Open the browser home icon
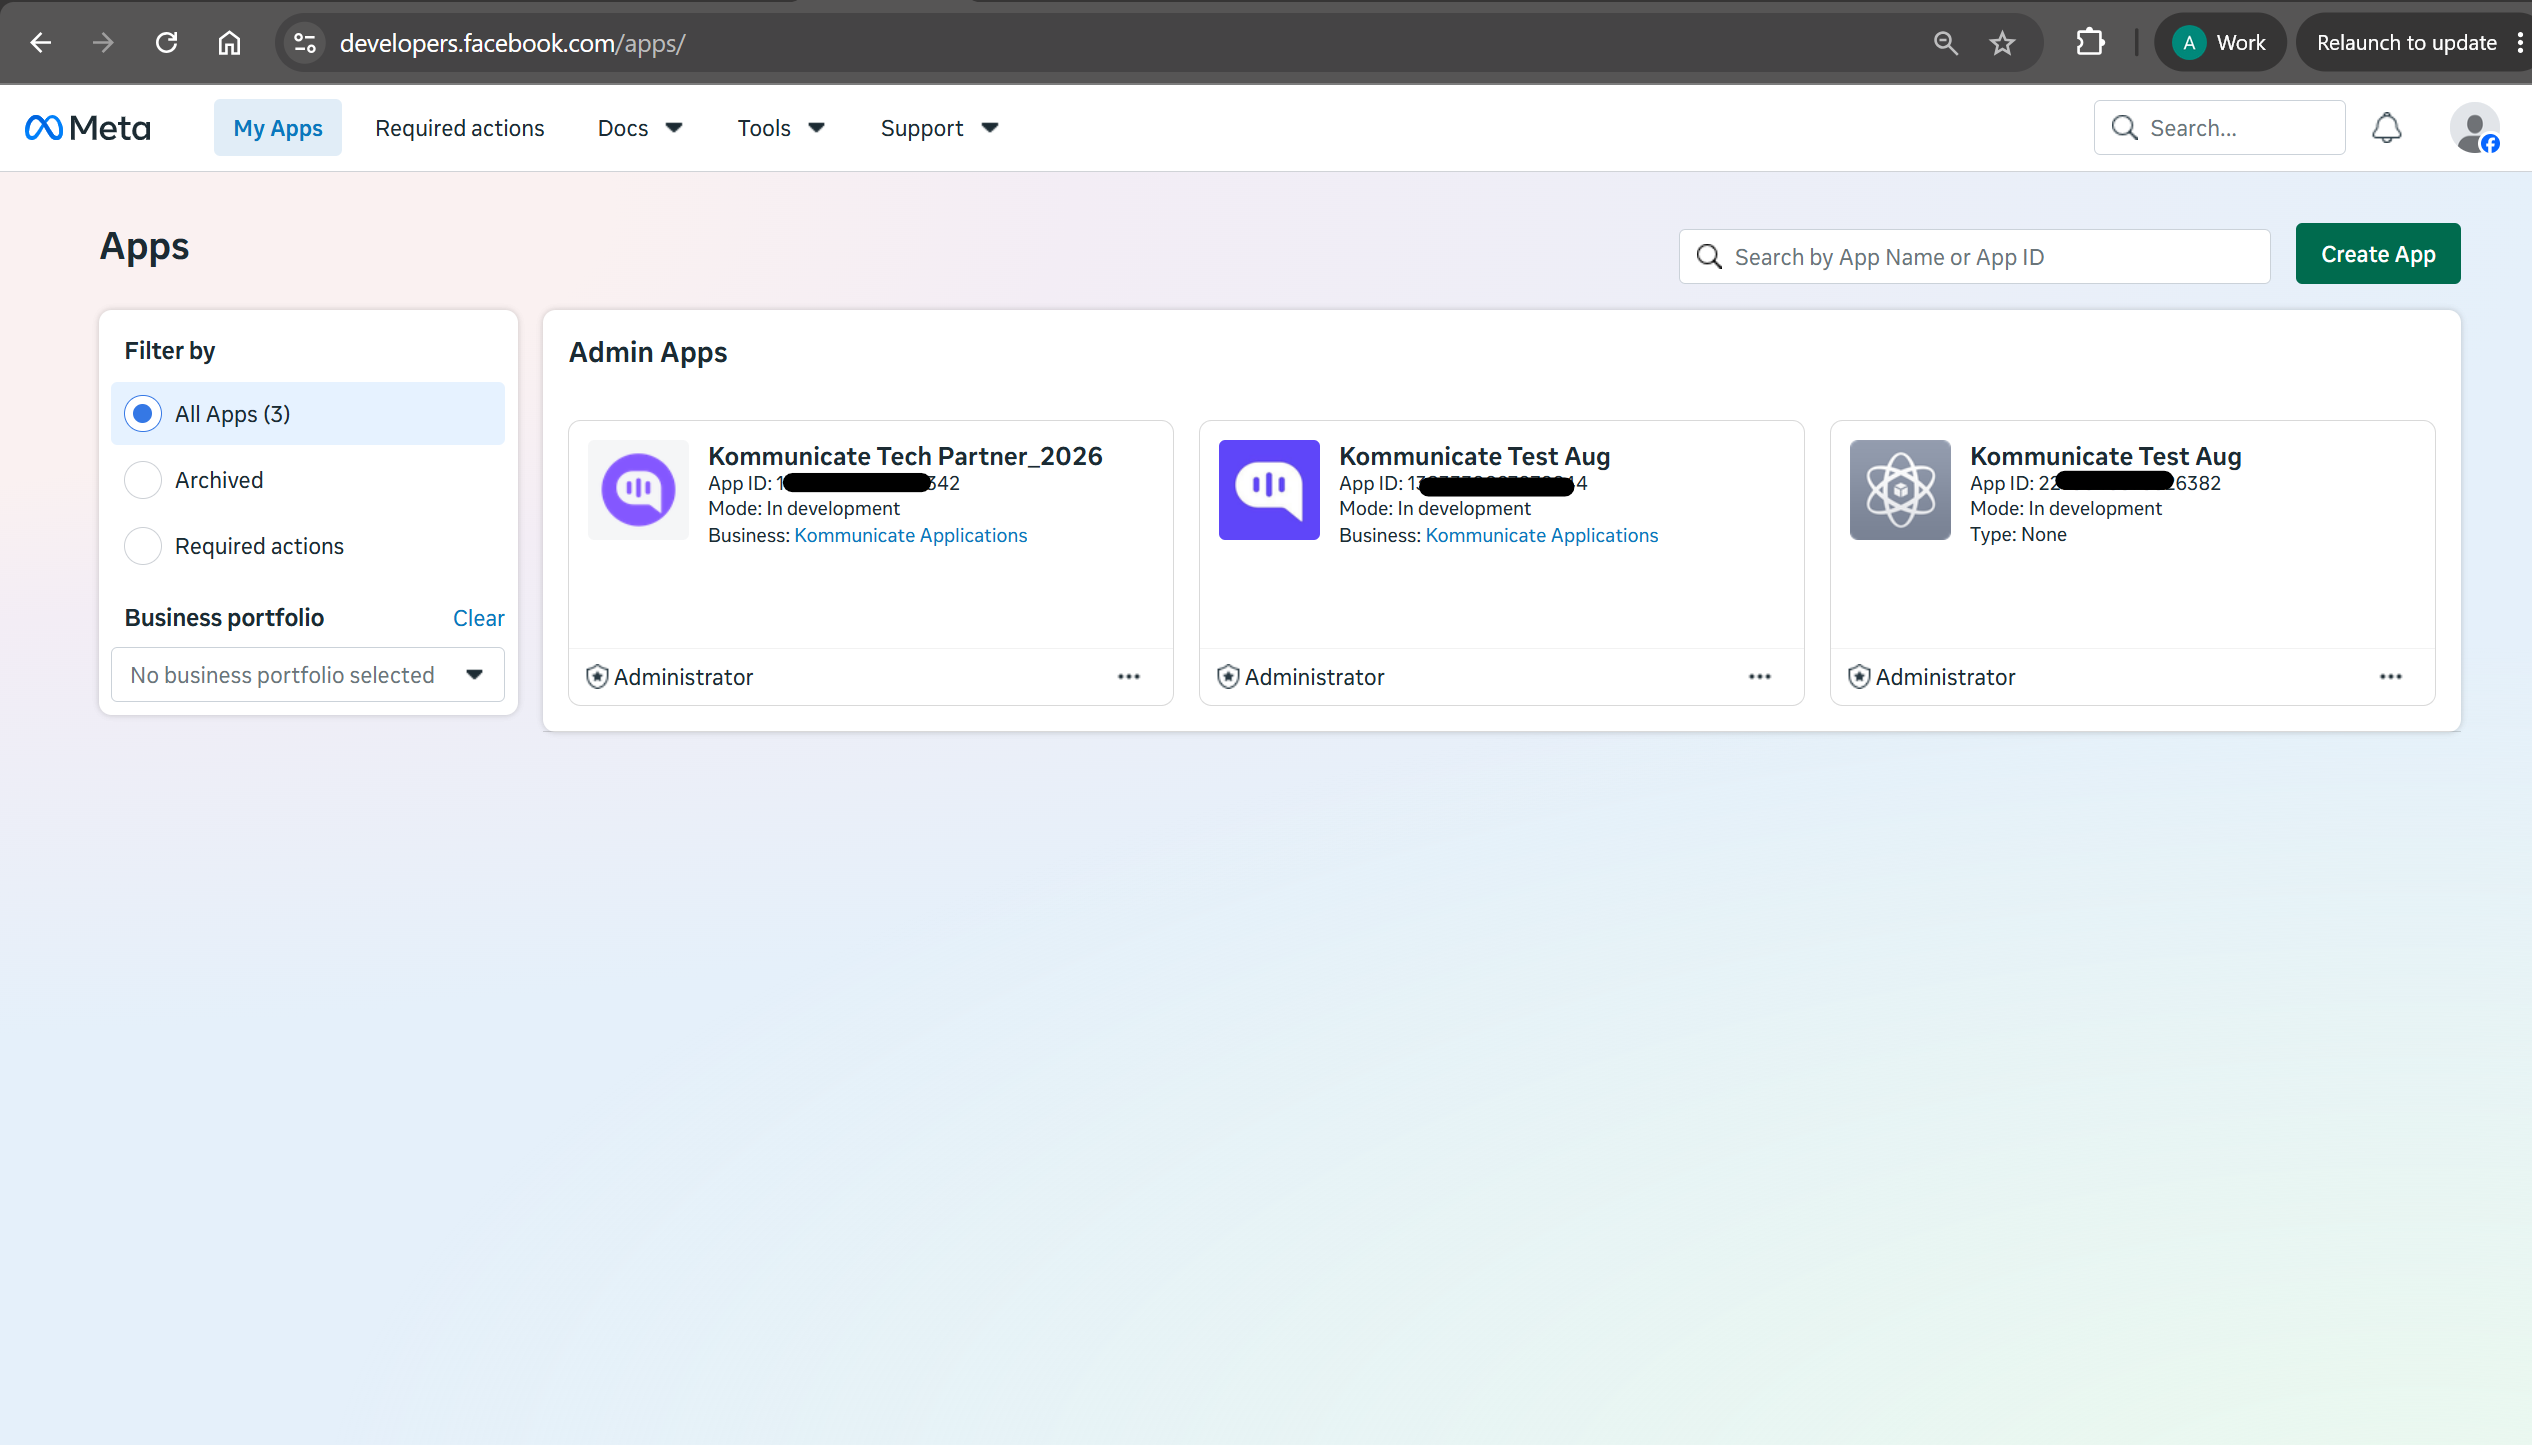The height and width of the screenshot is (1445, 2532). coord(229,43)
